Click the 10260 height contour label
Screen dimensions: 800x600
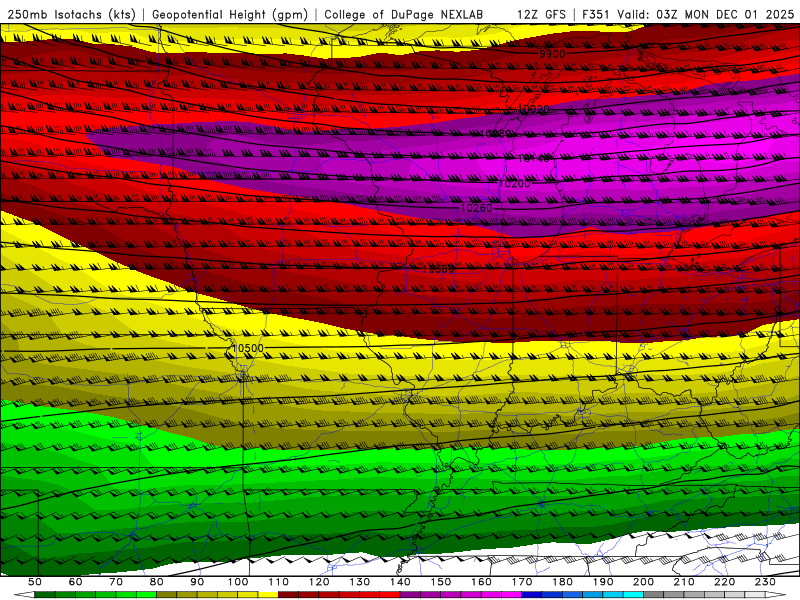click(477, 208)
